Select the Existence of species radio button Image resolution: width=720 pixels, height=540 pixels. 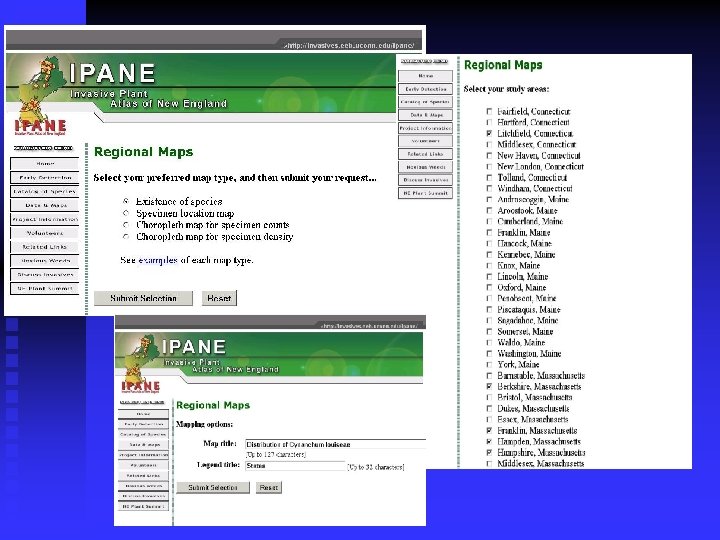tap(126, 201)
